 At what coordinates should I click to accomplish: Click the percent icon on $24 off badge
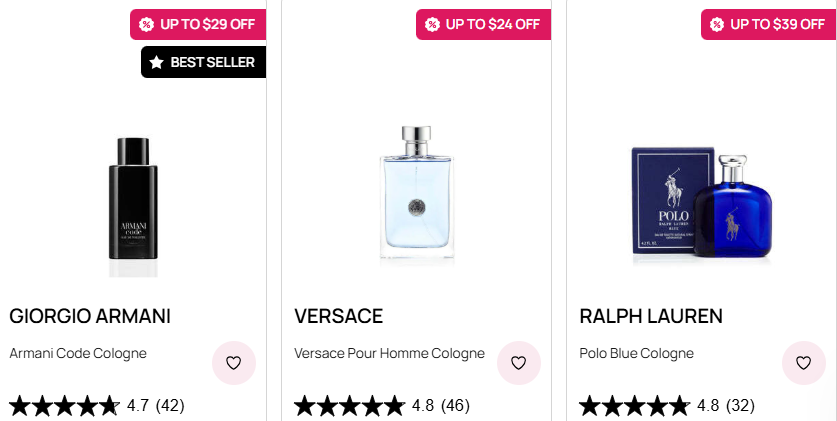(432, 24)
